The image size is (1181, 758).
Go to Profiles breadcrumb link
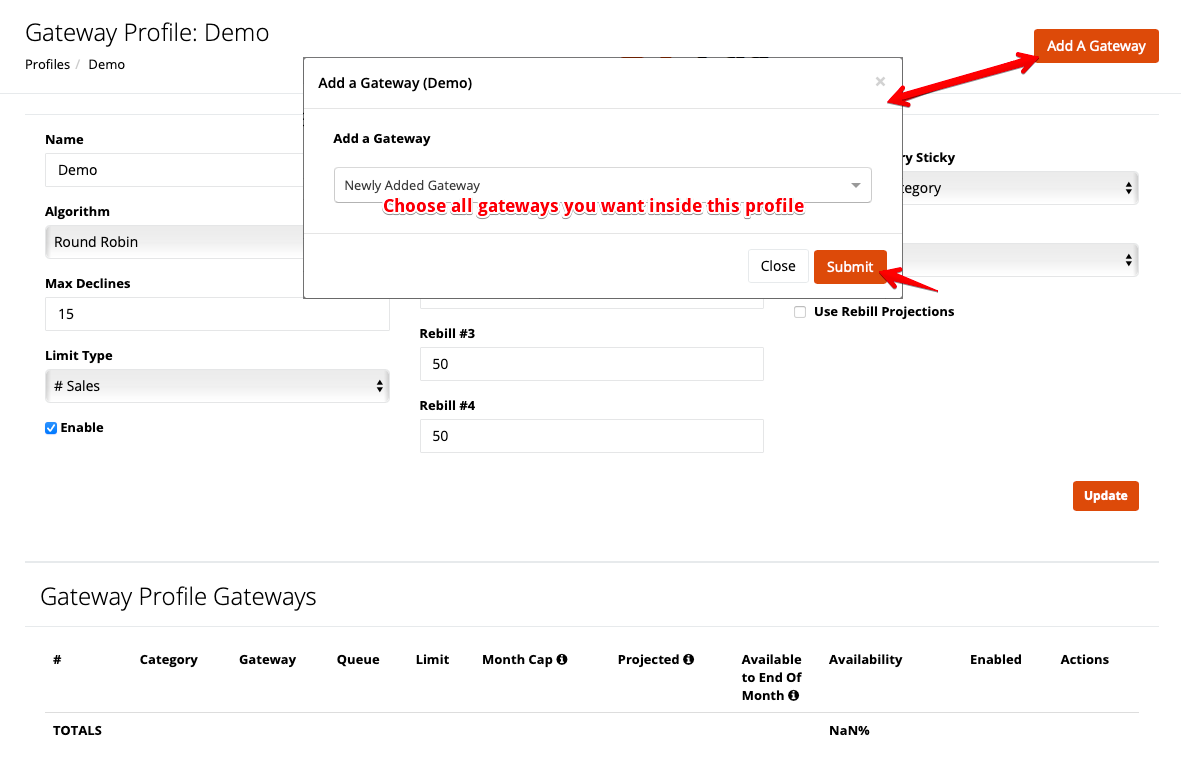point(47,65)
